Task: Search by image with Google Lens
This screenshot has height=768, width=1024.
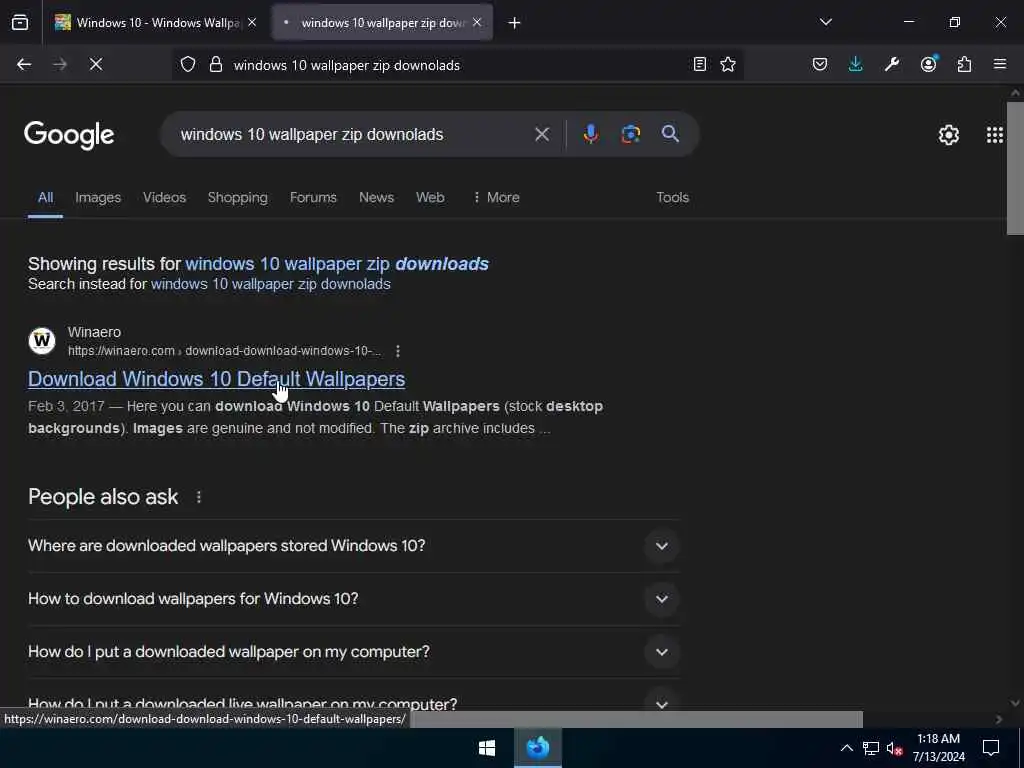Action: [631, 135]
